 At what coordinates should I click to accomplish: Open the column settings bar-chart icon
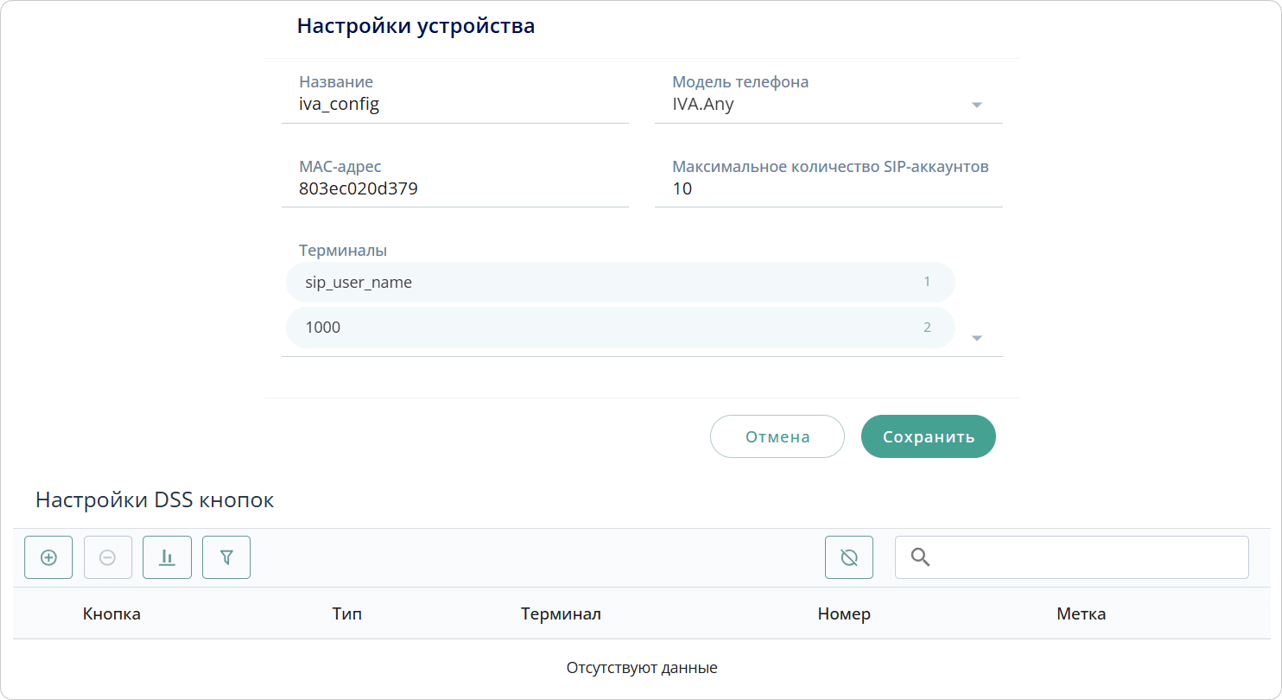coord(167,558)
